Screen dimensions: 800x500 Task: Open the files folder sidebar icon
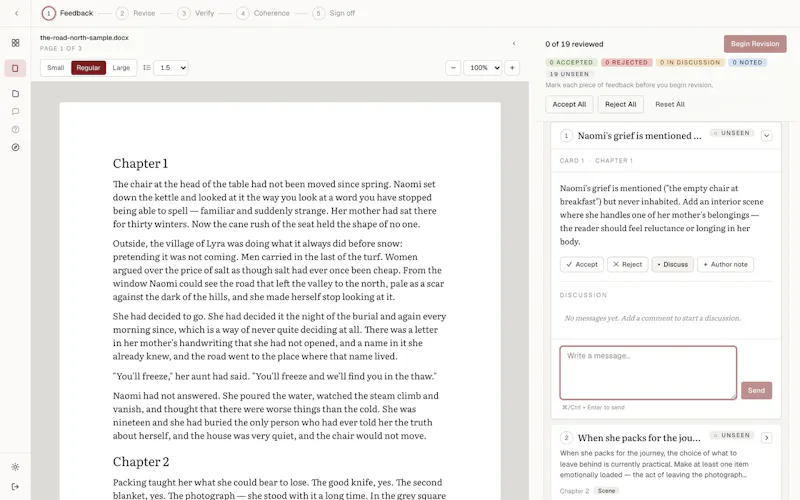(15, 94)
